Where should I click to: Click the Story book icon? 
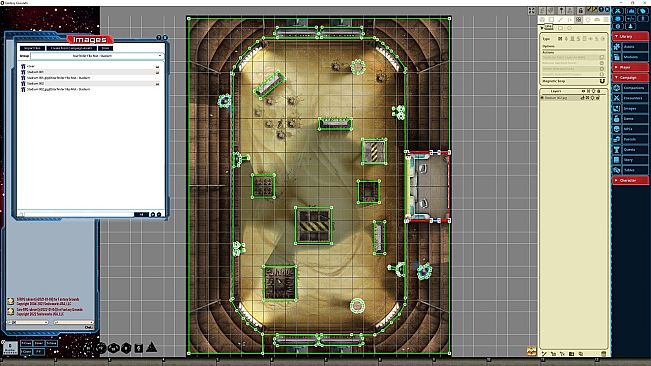(617, 160)
